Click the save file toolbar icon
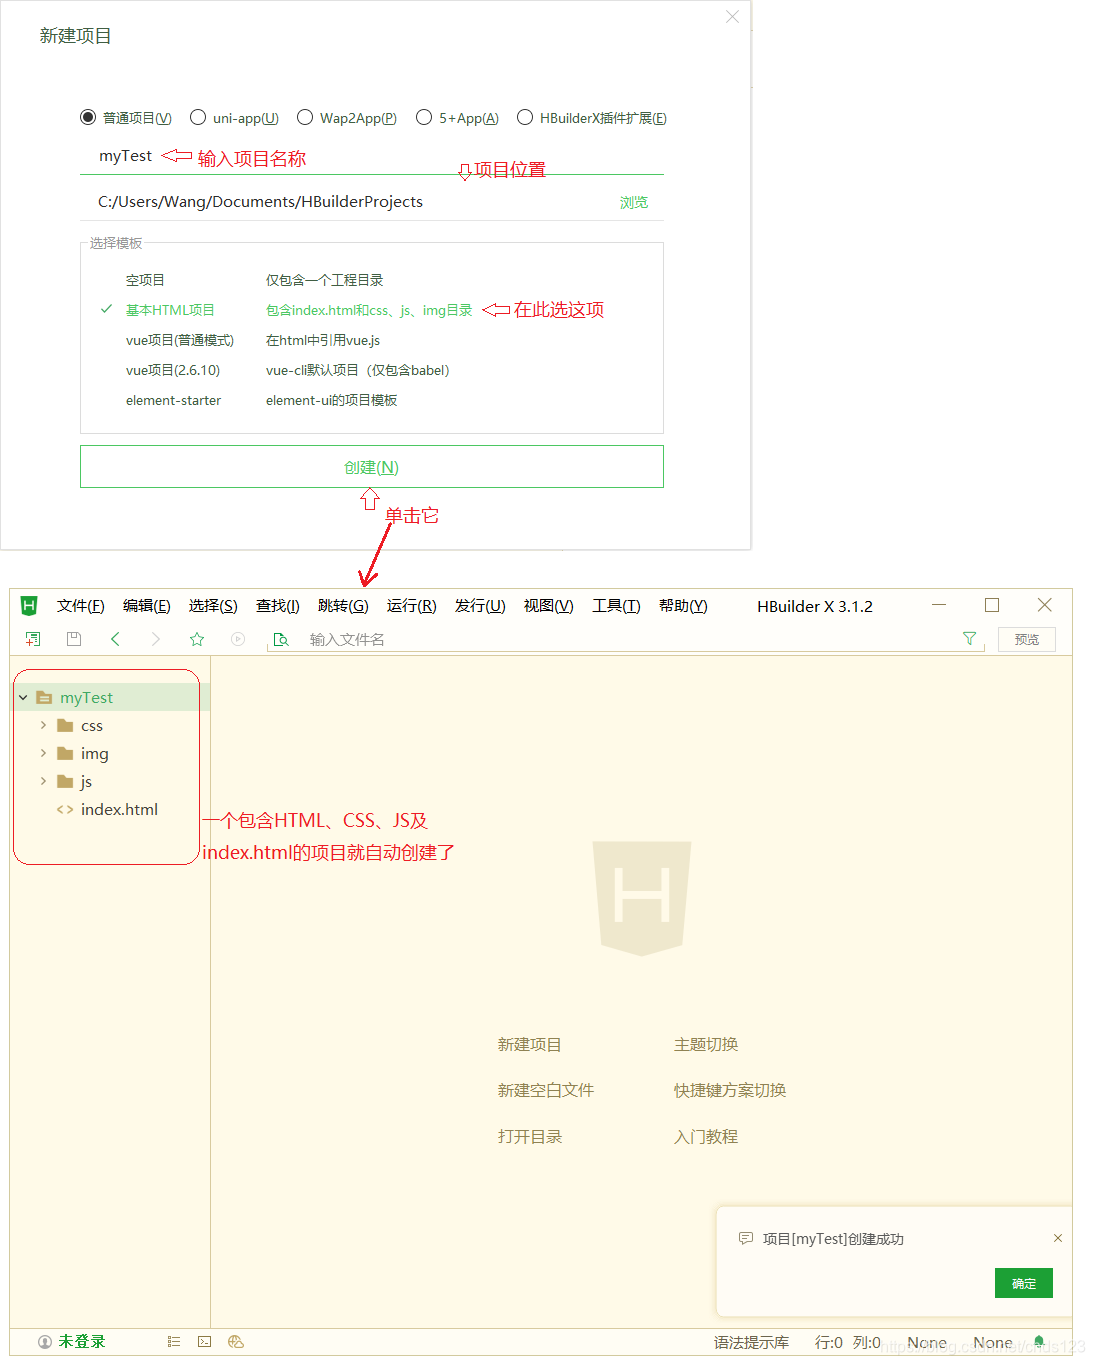This screenshot has height=1365, width=1095. point(74,639)
